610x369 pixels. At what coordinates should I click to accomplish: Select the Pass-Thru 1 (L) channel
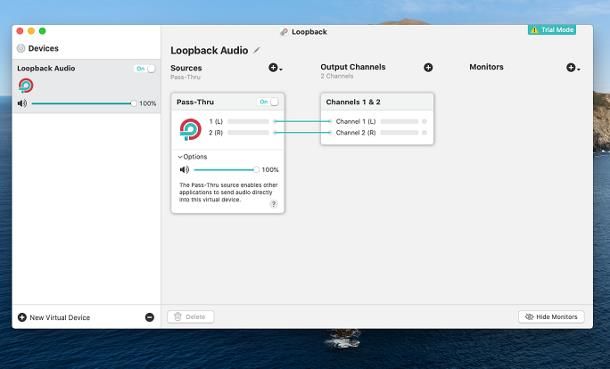tap(216, 121)
